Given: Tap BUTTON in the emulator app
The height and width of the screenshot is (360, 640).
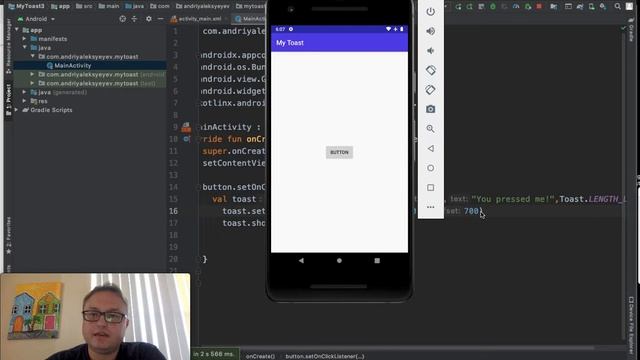Looking at the screenshot, I should coord(339,152).
